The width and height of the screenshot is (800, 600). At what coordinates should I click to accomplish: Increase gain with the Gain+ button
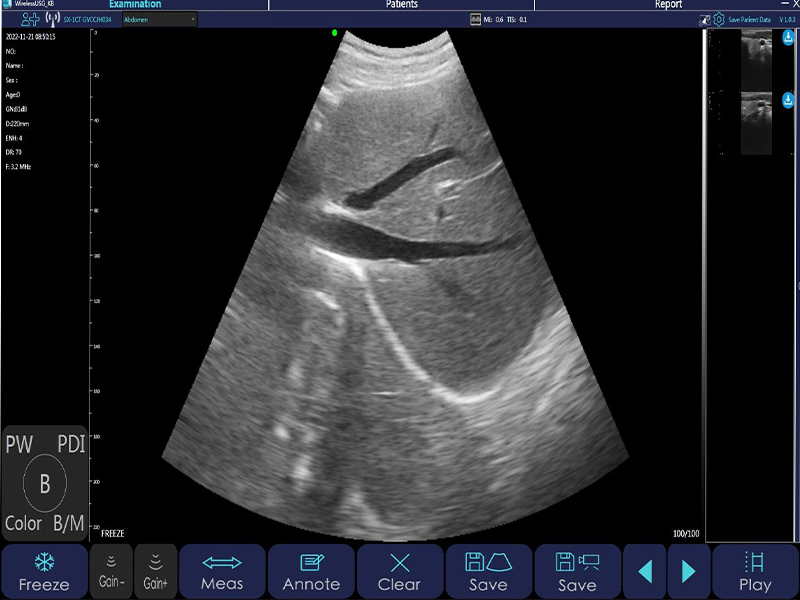pos(155,571)
